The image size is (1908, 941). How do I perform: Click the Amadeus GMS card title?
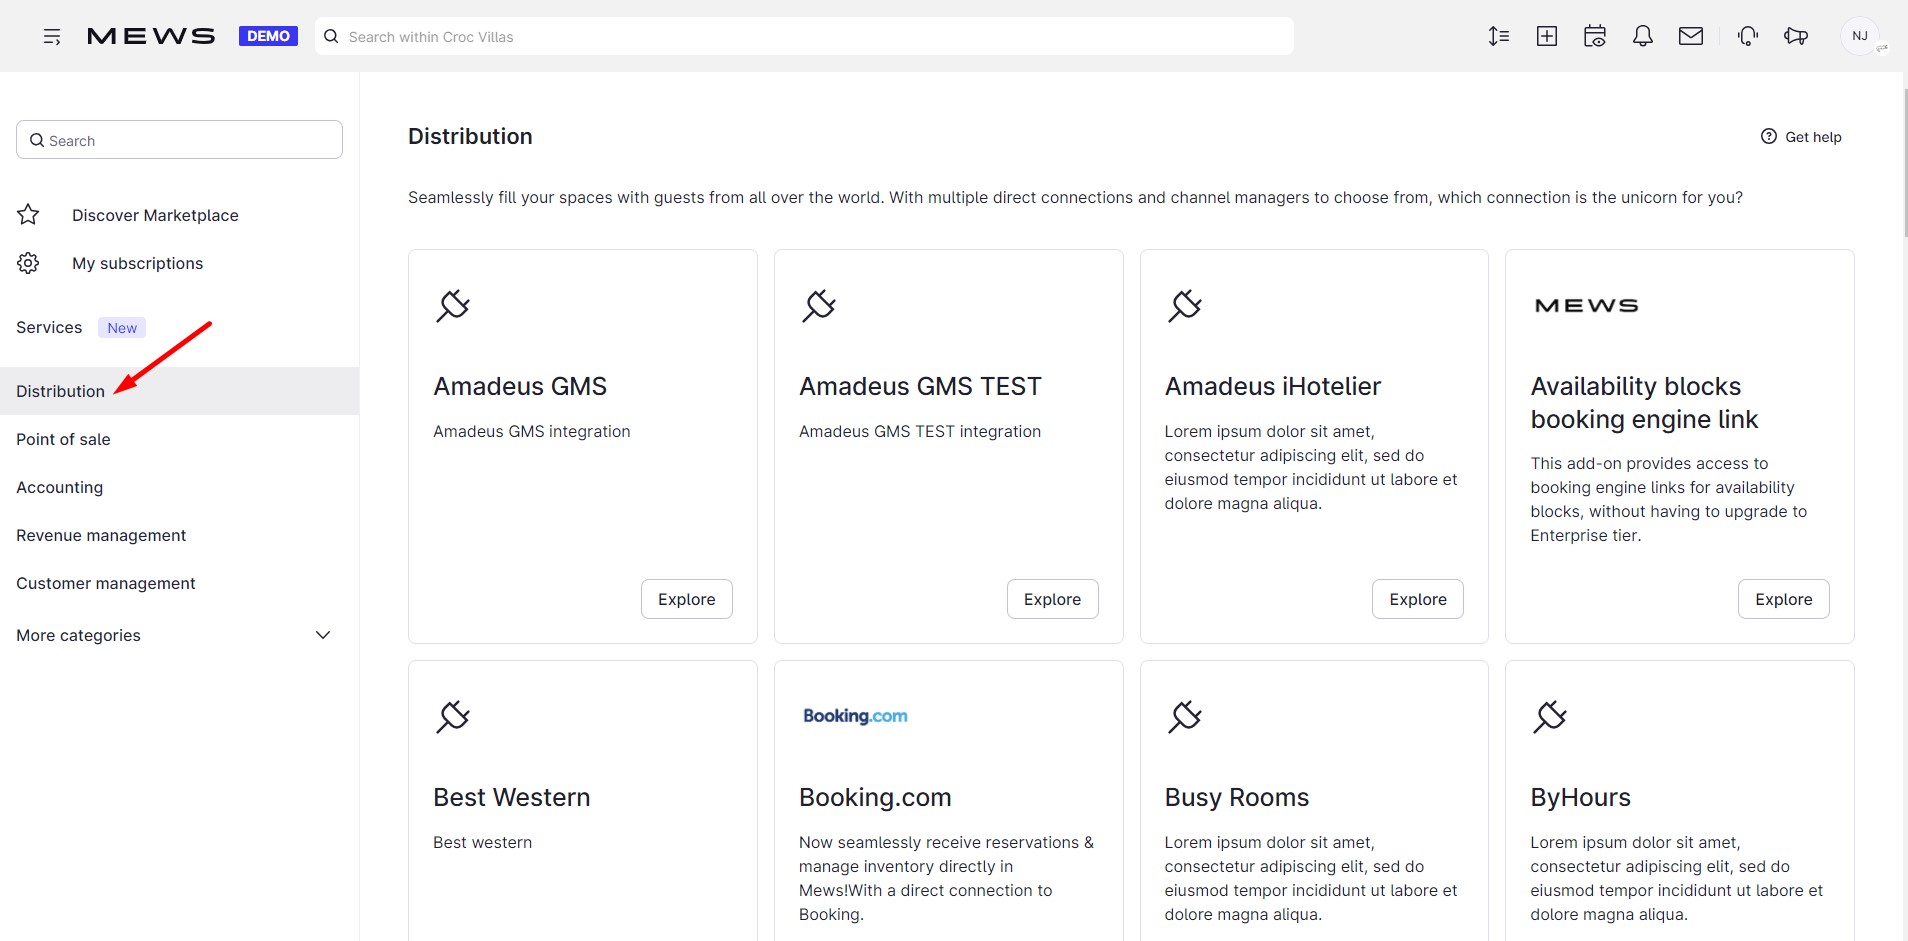[x=520, y=386]
